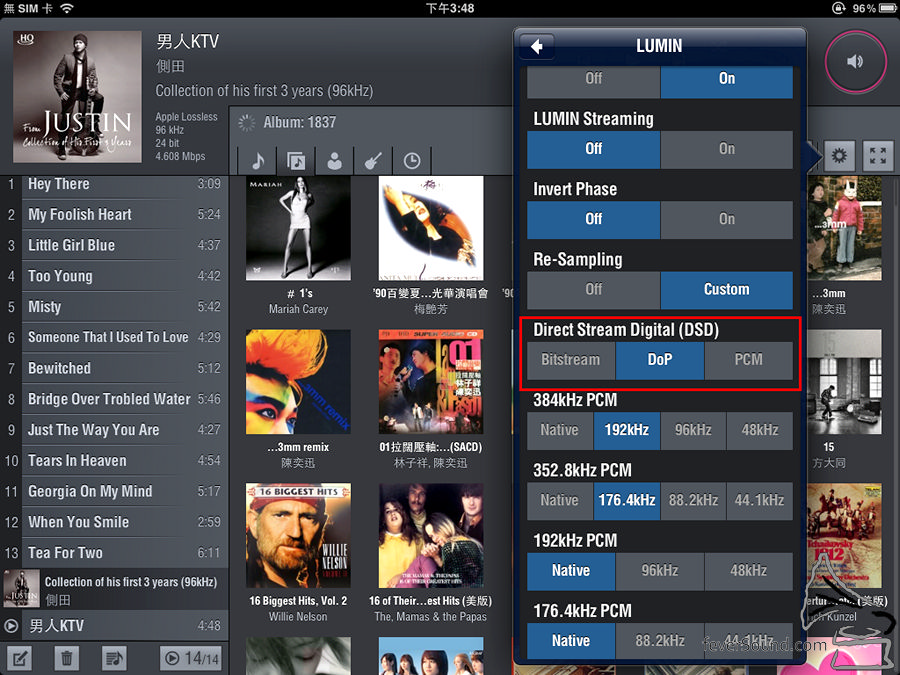Select Custom Re-Sampling
This screenshot has width=900, height=675.
tap(727, 290)
